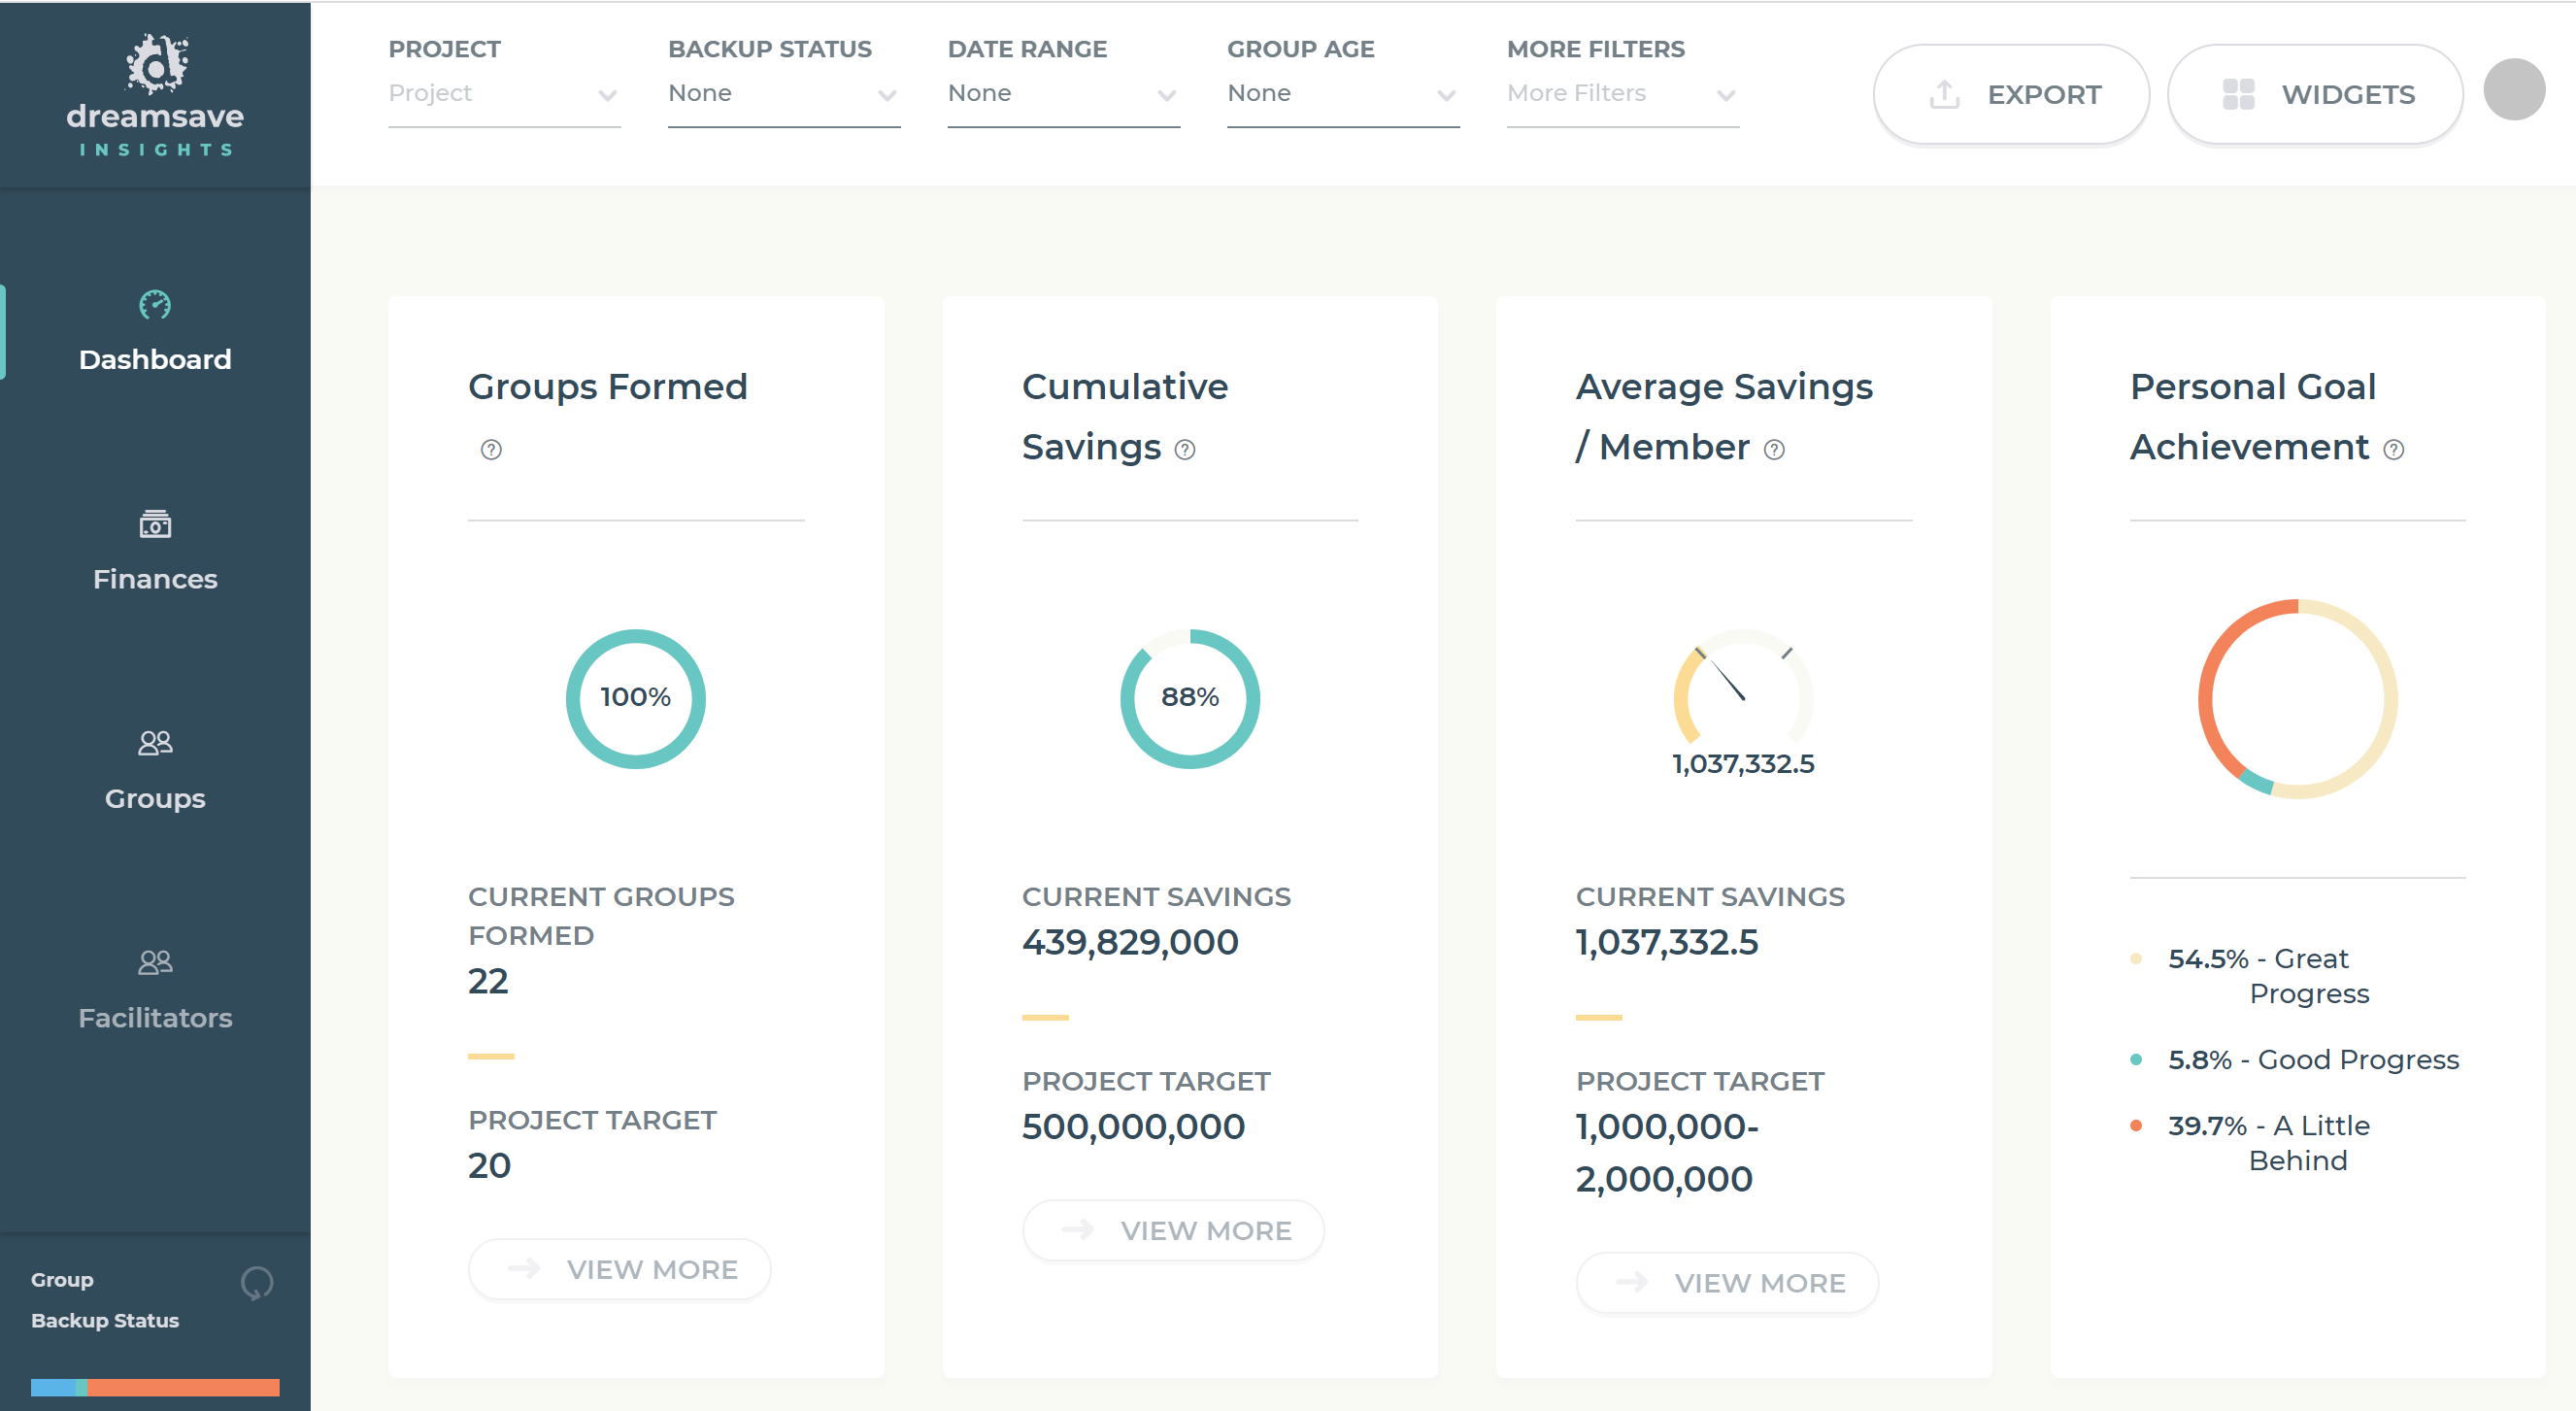2576x1411 pixels.
Task: Click the Group Backup Status refresh icon
Action: tap(257, 1283)
